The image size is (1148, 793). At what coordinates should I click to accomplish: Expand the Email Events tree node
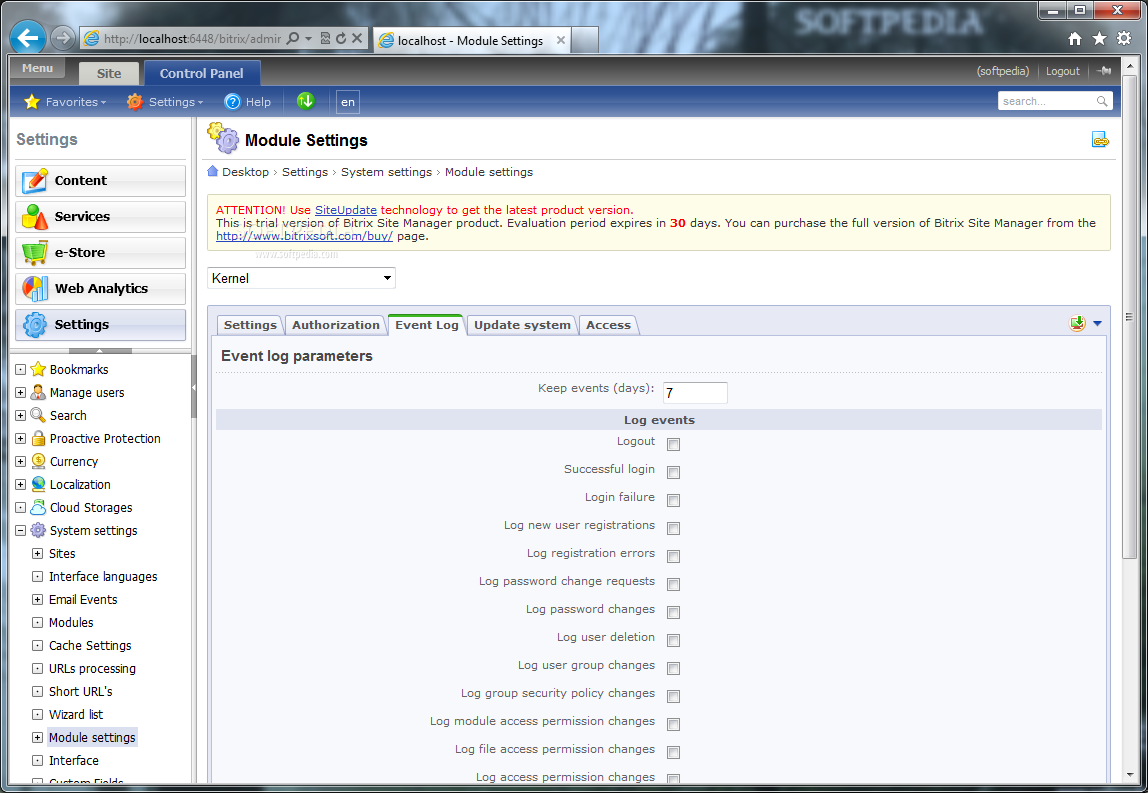coord(37,599)
